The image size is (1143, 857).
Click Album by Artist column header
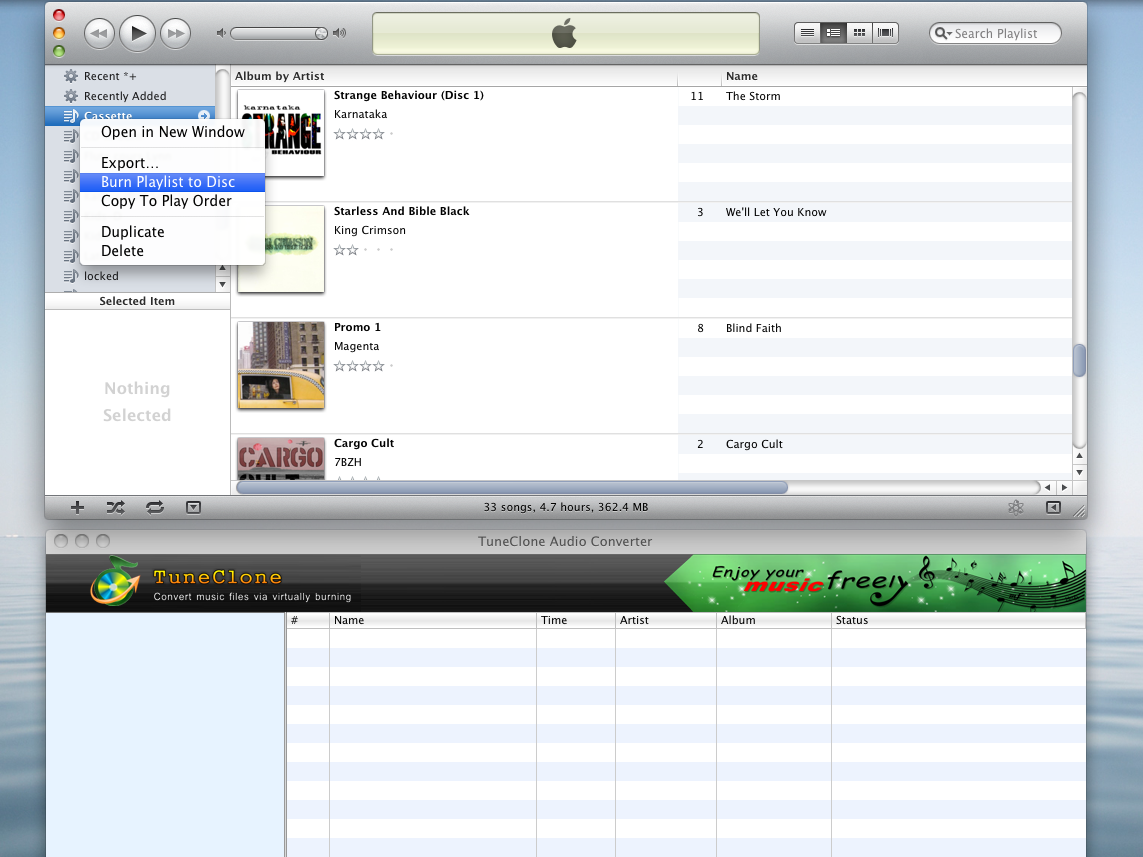(454, 76)
